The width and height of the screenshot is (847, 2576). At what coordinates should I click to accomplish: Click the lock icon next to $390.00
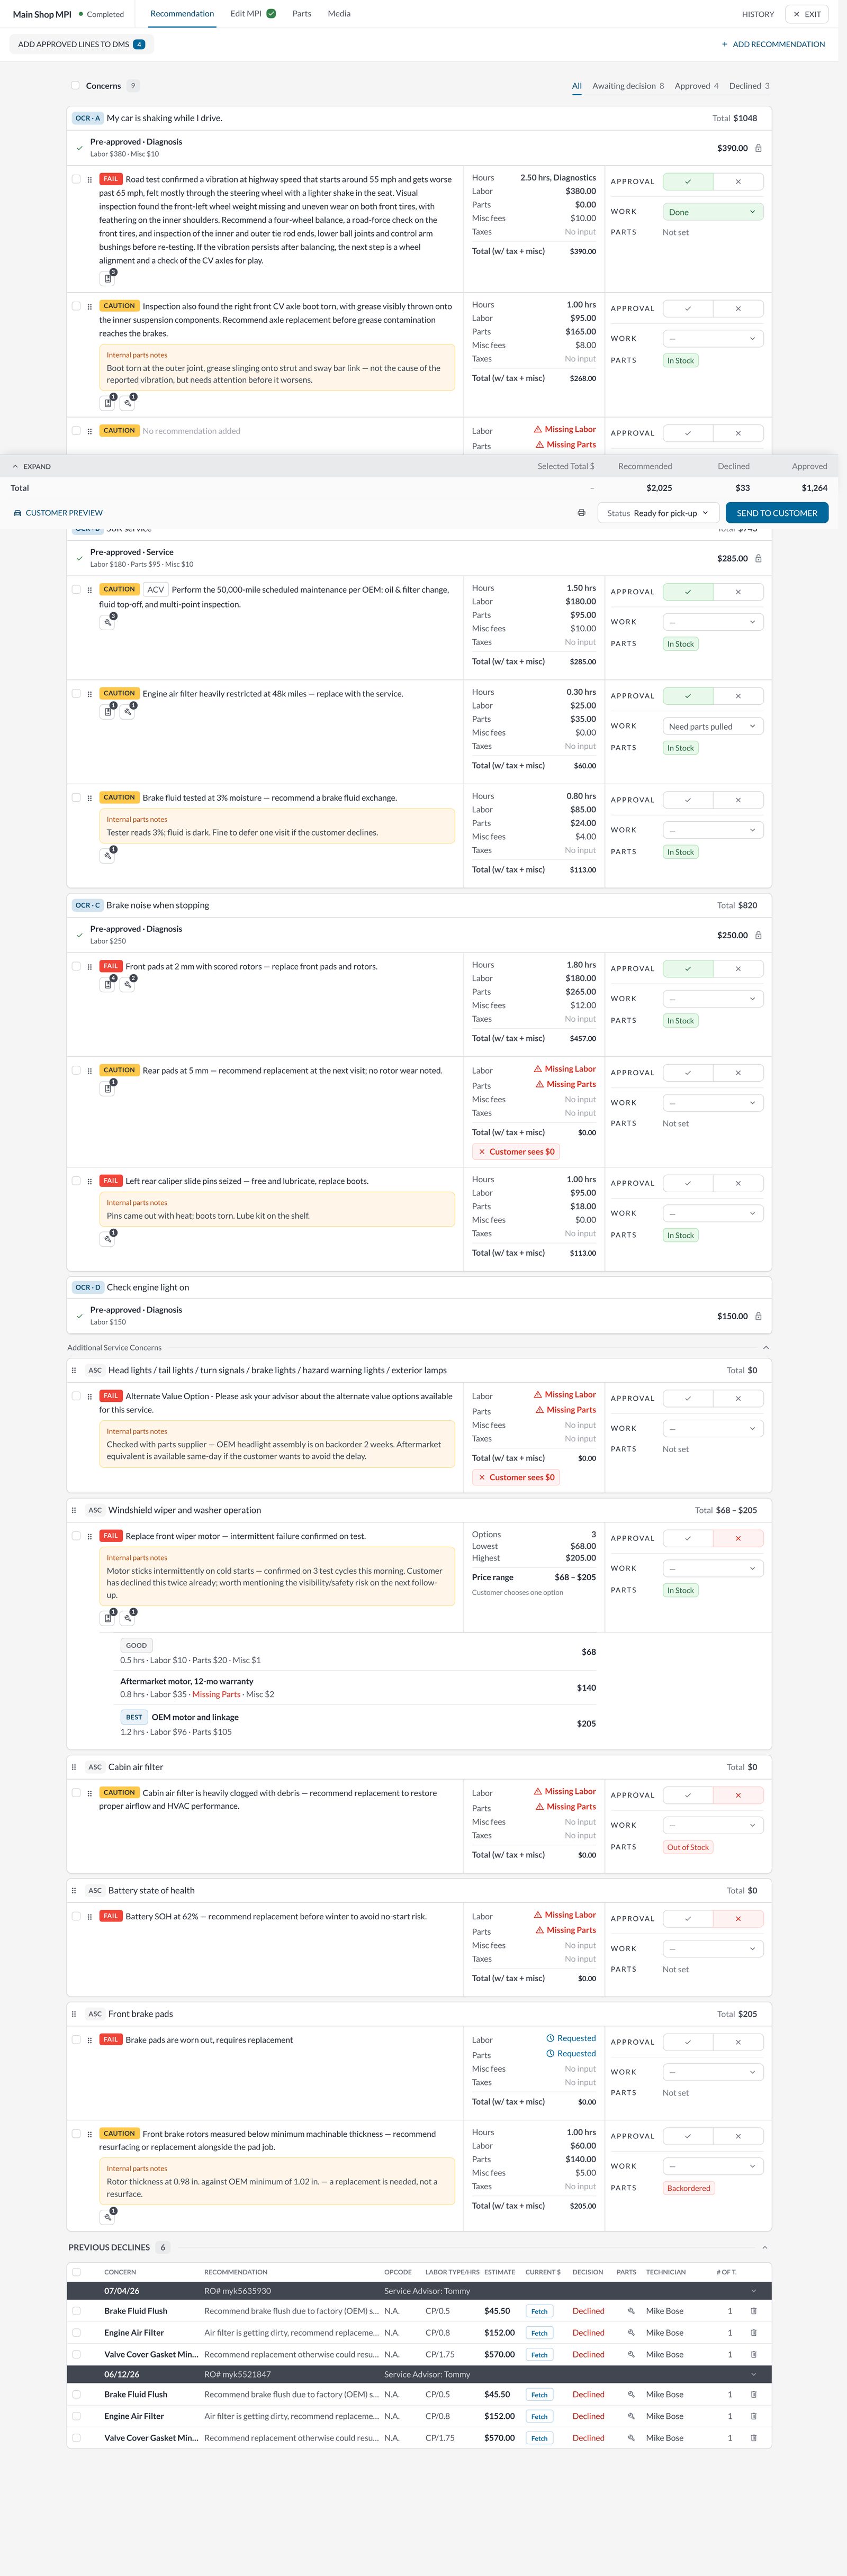758,148
